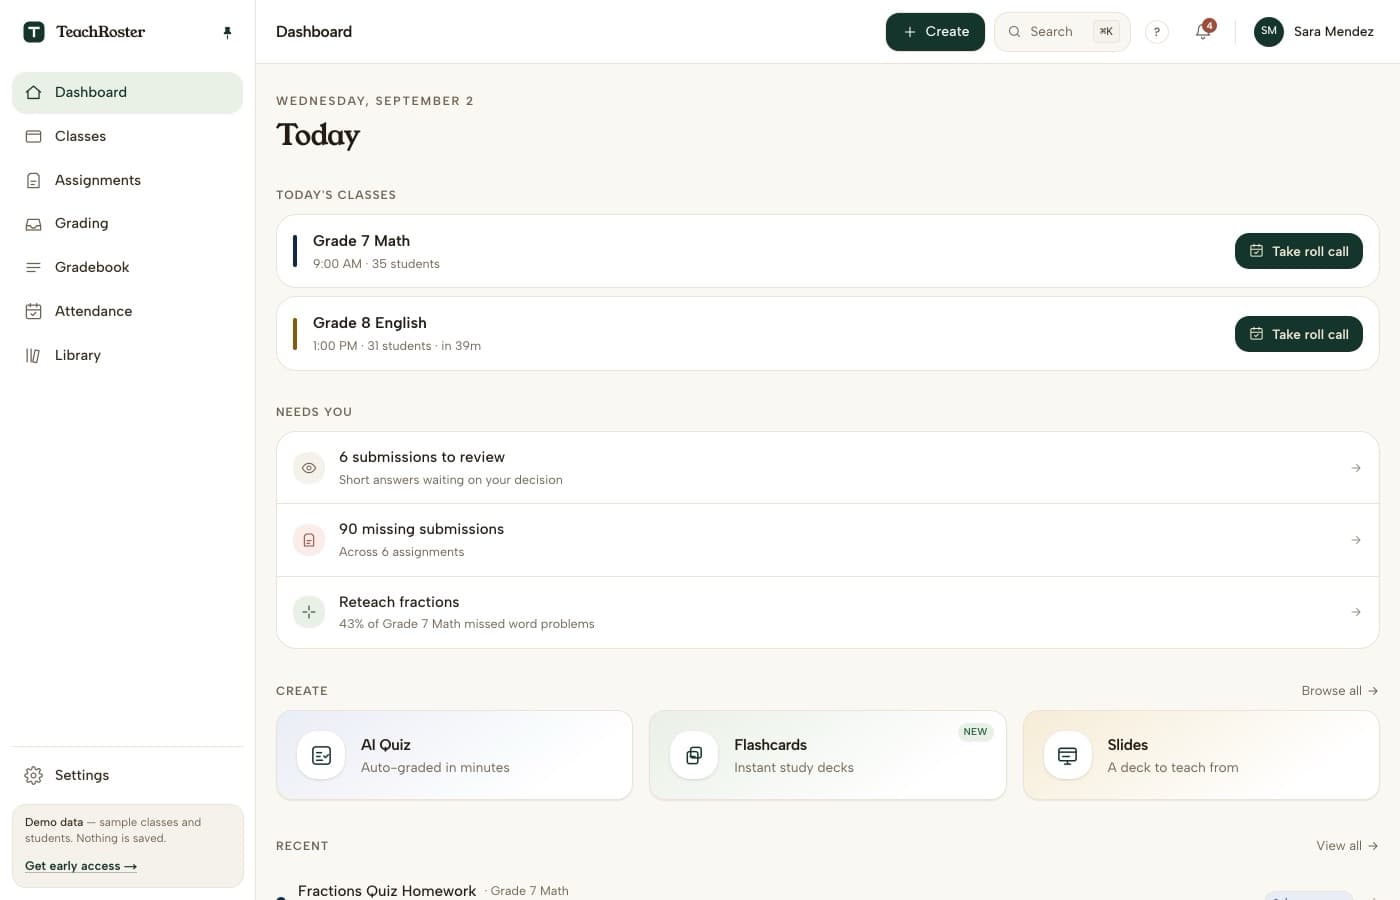Open 90 missing submissions
Viewport: 1400px width, 900px height.
pos(827,540)
